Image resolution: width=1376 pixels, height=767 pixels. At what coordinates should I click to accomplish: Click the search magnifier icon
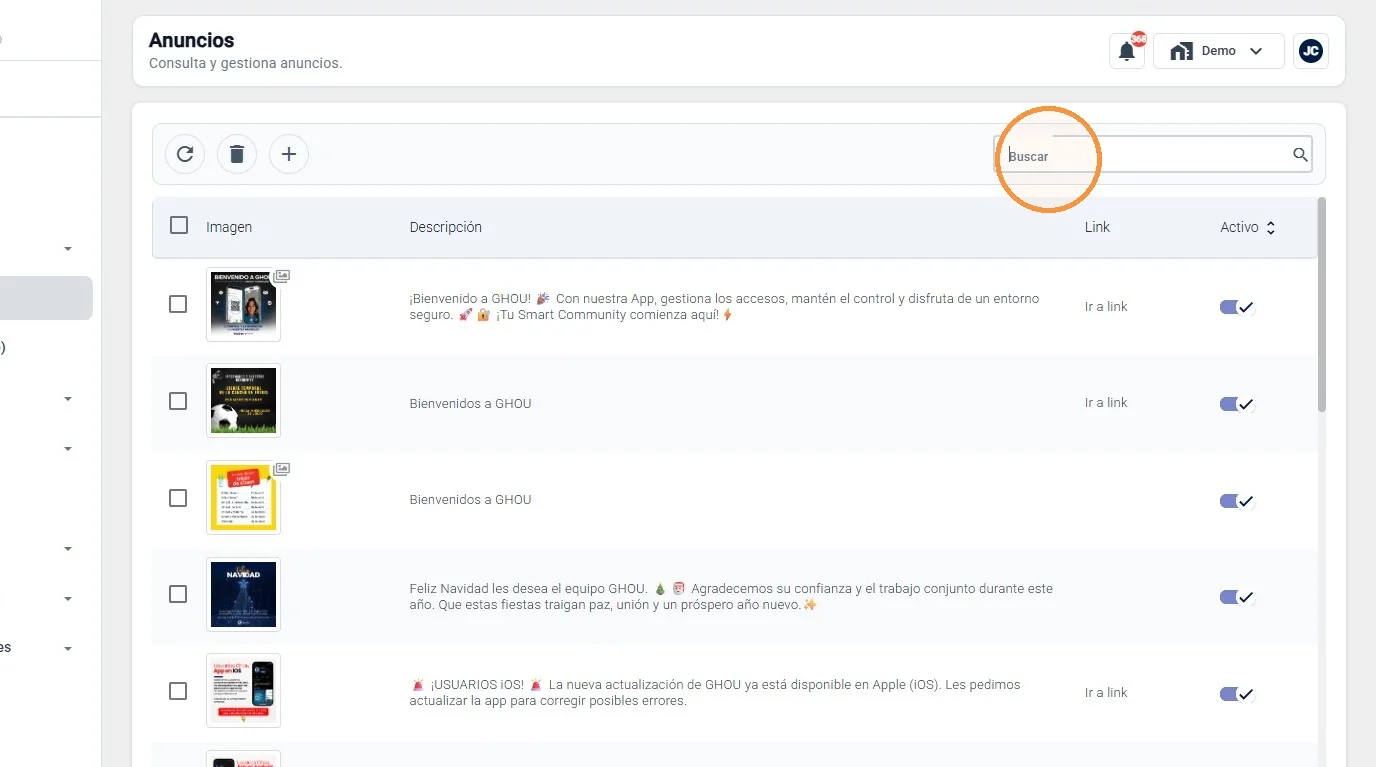[x=1300, y=155]
